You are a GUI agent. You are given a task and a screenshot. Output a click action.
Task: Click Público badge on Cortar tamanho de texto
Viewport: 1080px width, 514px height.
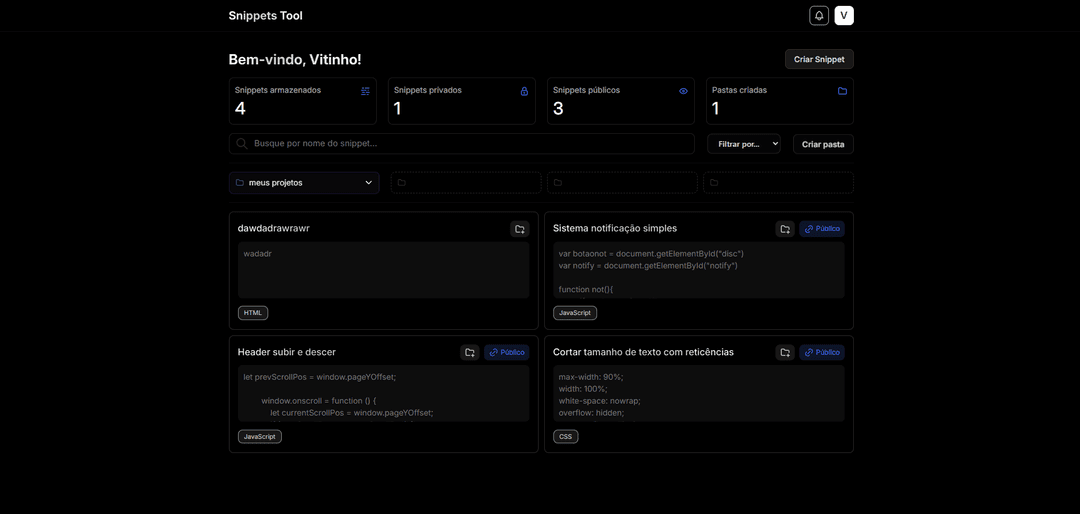point(822,353)
